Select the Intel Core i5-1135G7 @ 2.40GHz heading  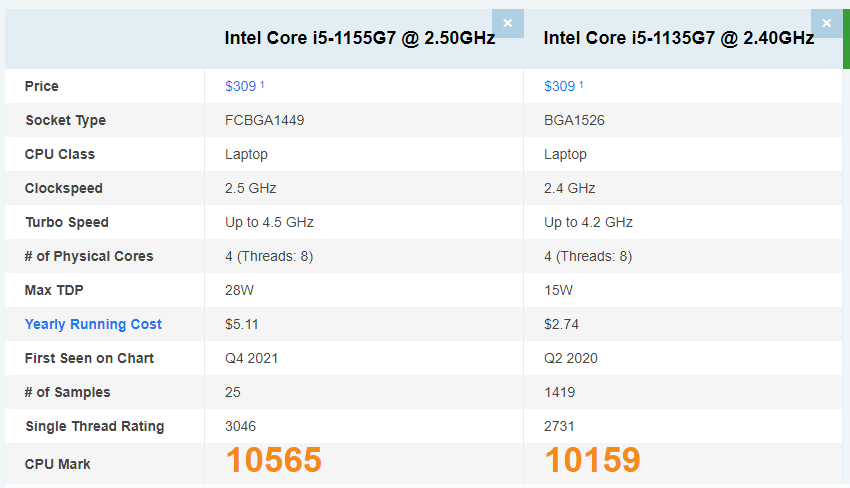[x=679, y=38]
